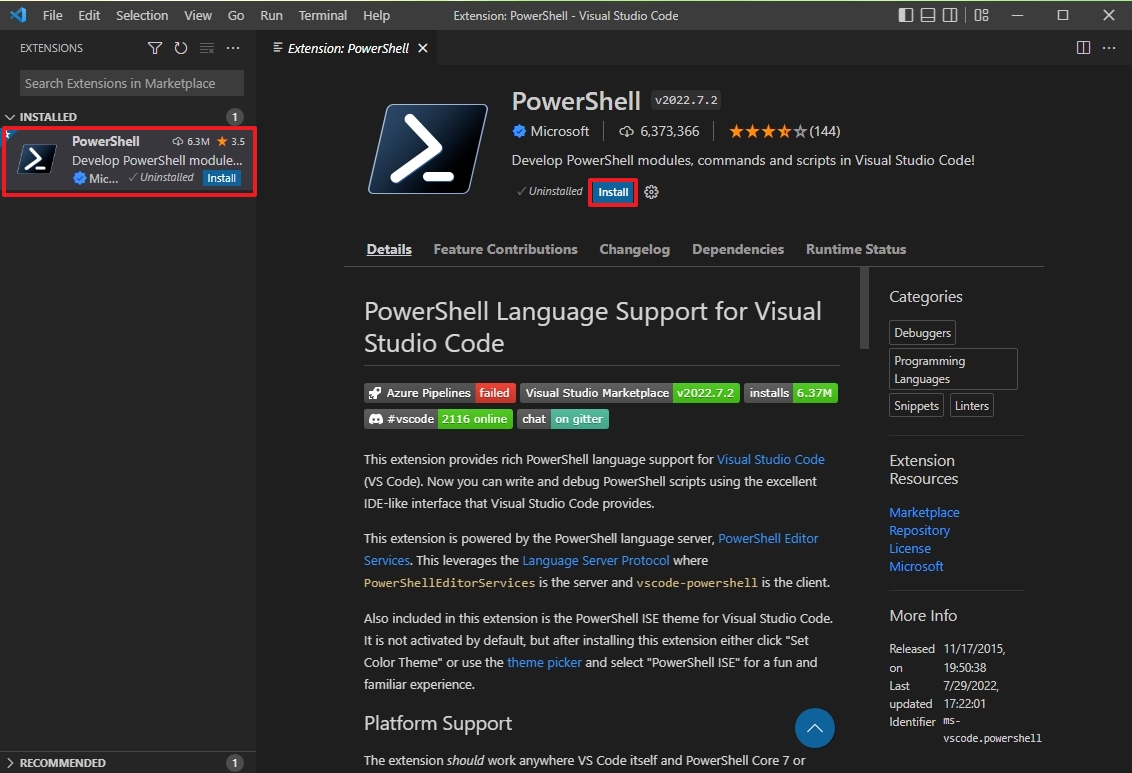Close the Extension: PowerShell tab
Viewport: 1132px width, 773px height.
click(x=423, y=48)
